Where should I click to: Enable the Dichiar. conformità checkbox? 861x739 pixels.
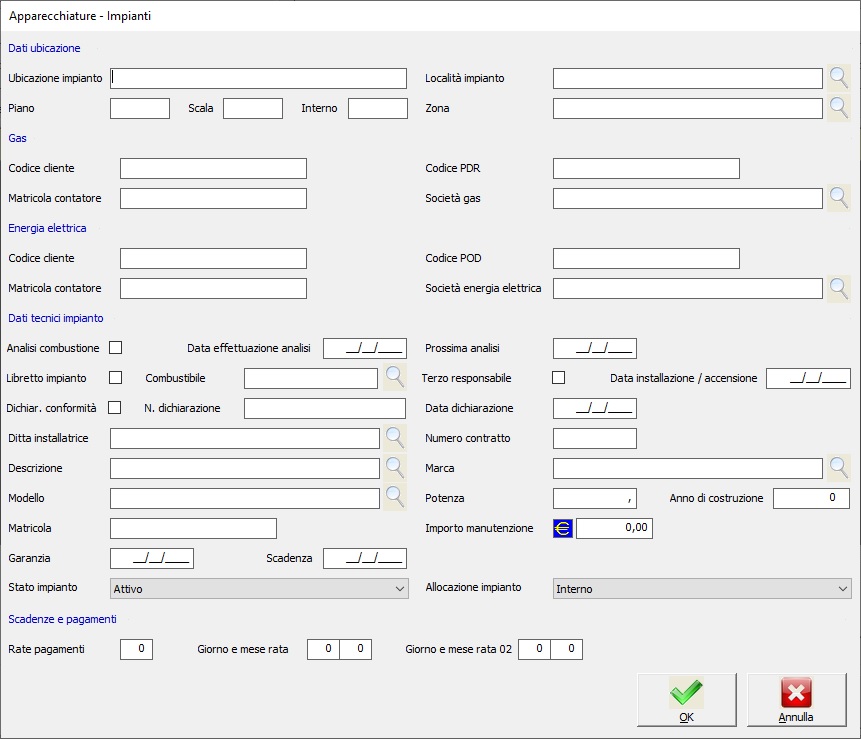pos(115,407)
